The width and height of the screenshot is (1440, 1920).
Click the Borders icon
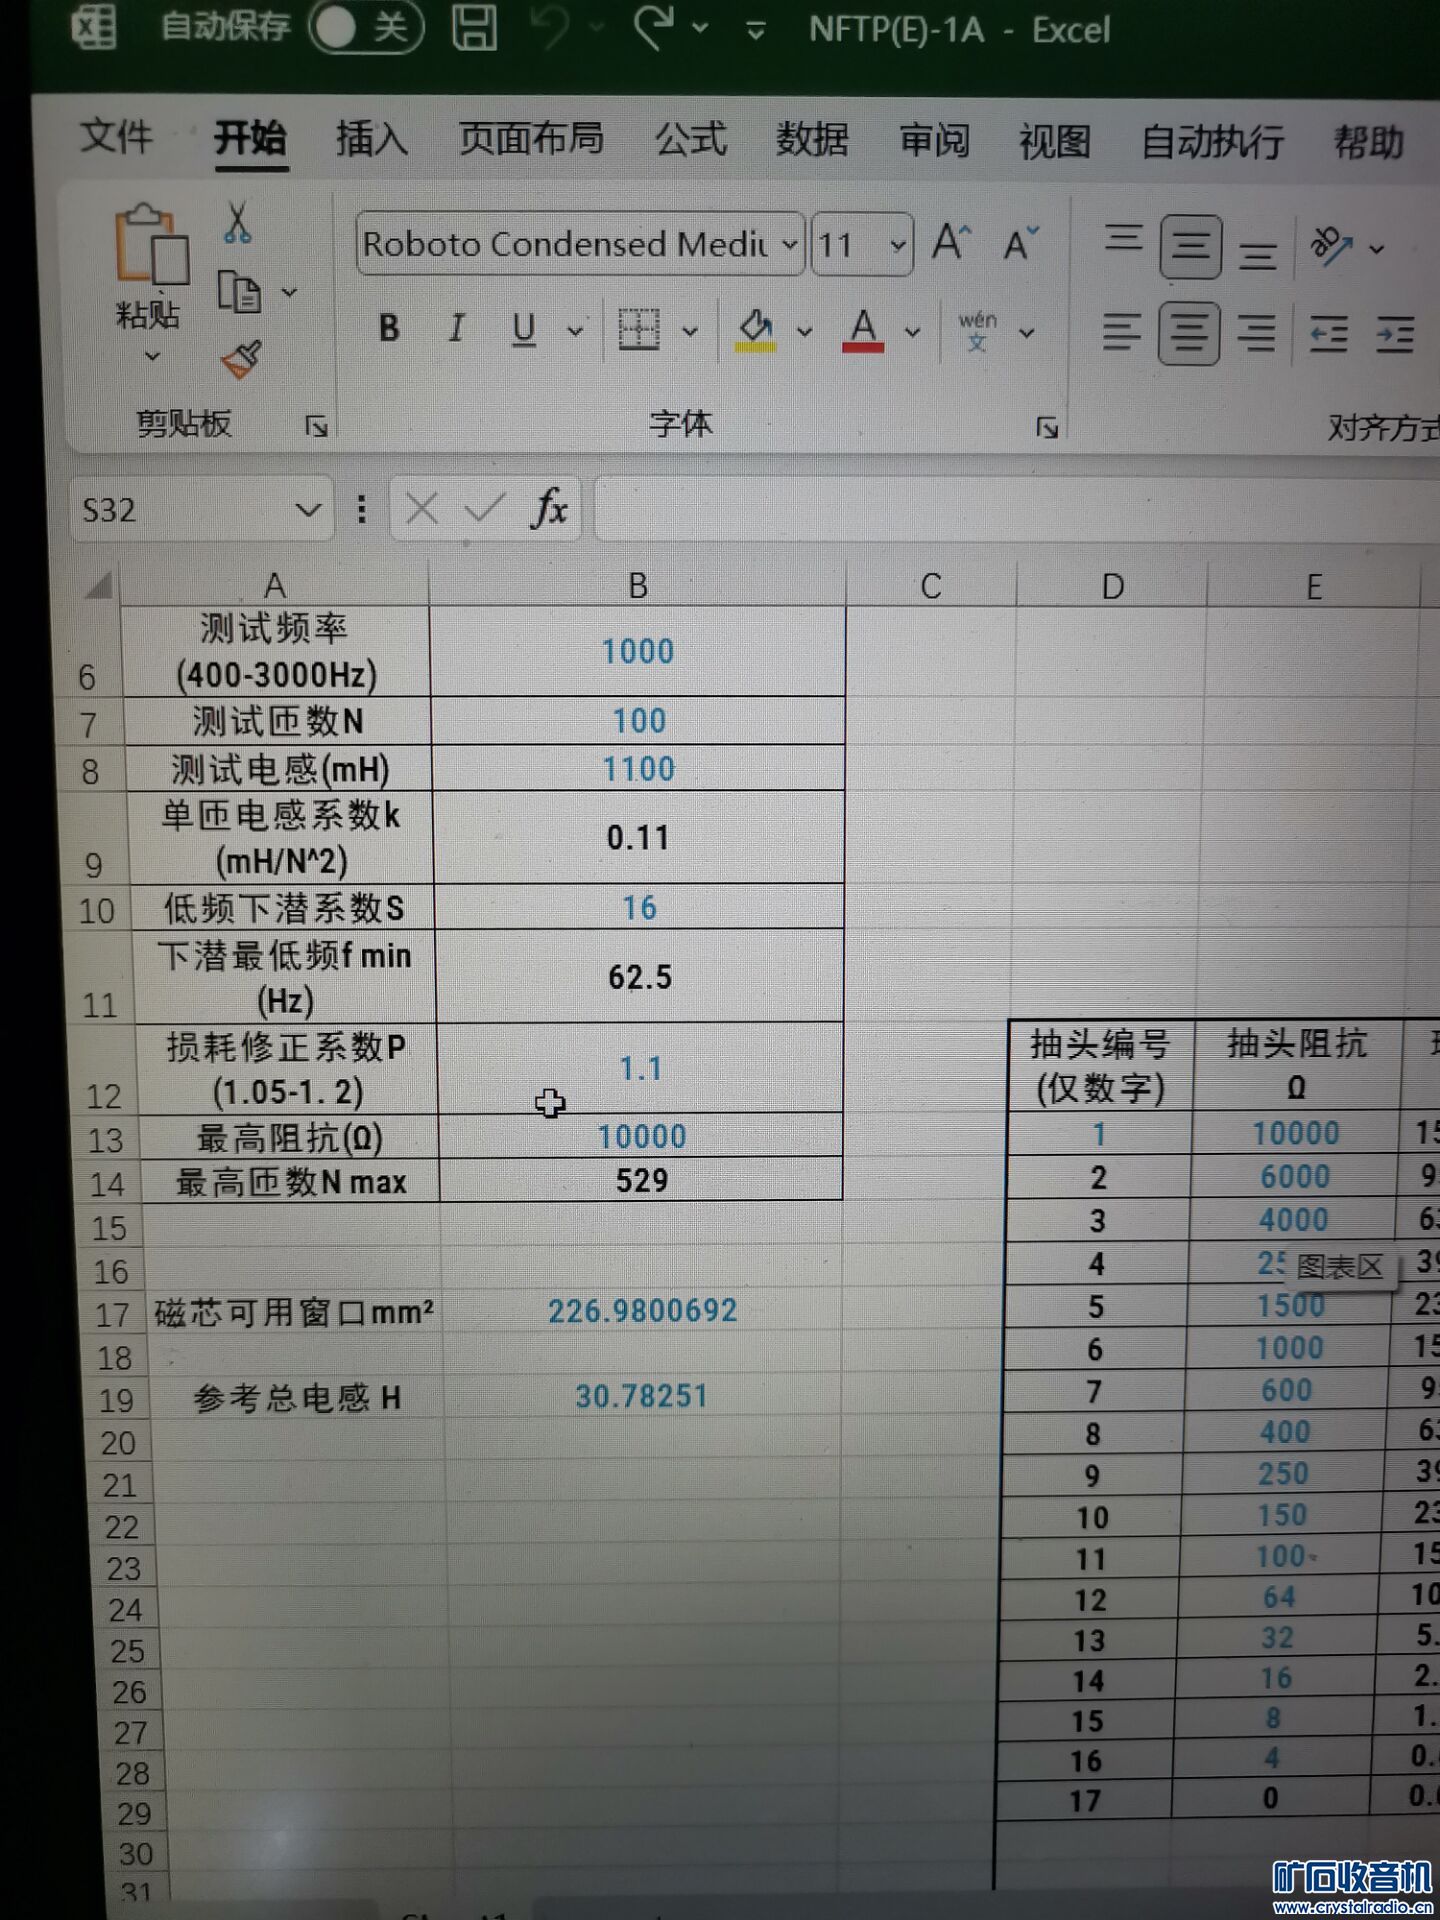pos(638,329)
